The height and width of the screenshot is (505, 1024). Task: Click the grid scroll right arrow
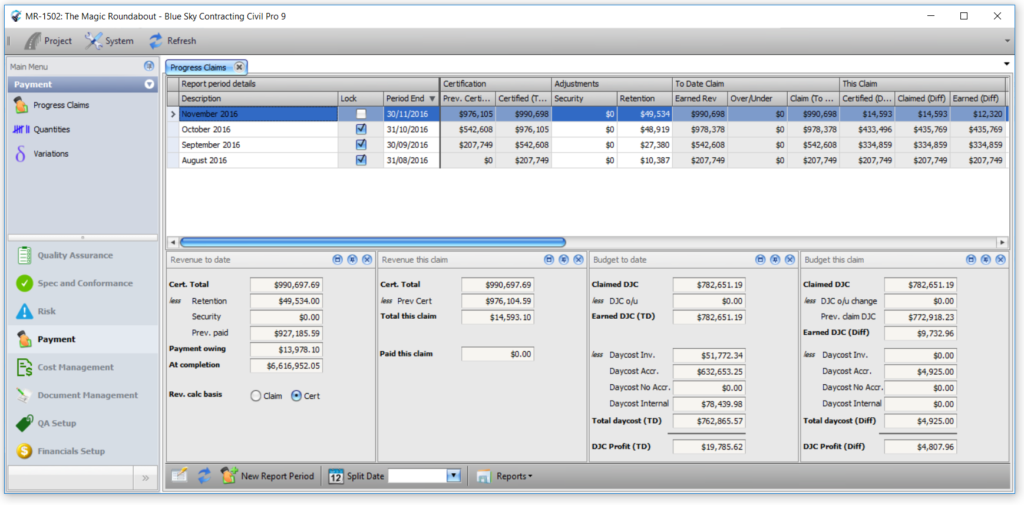tap(1002, 242)
